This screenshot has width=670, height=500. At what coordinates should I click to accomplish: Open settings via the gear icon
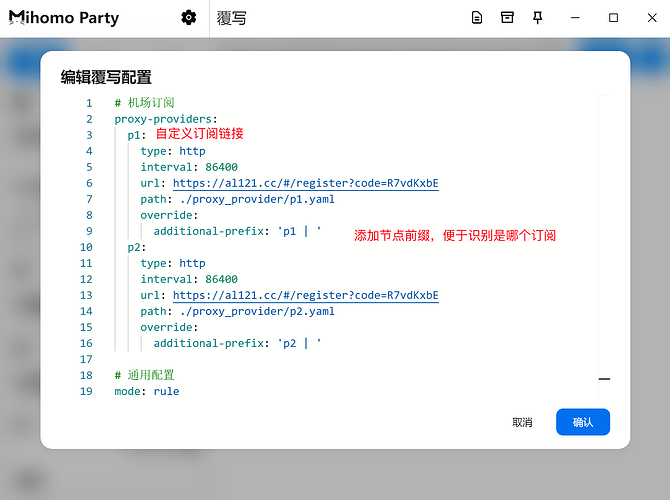pyautogui.click(x=188, y=18)
